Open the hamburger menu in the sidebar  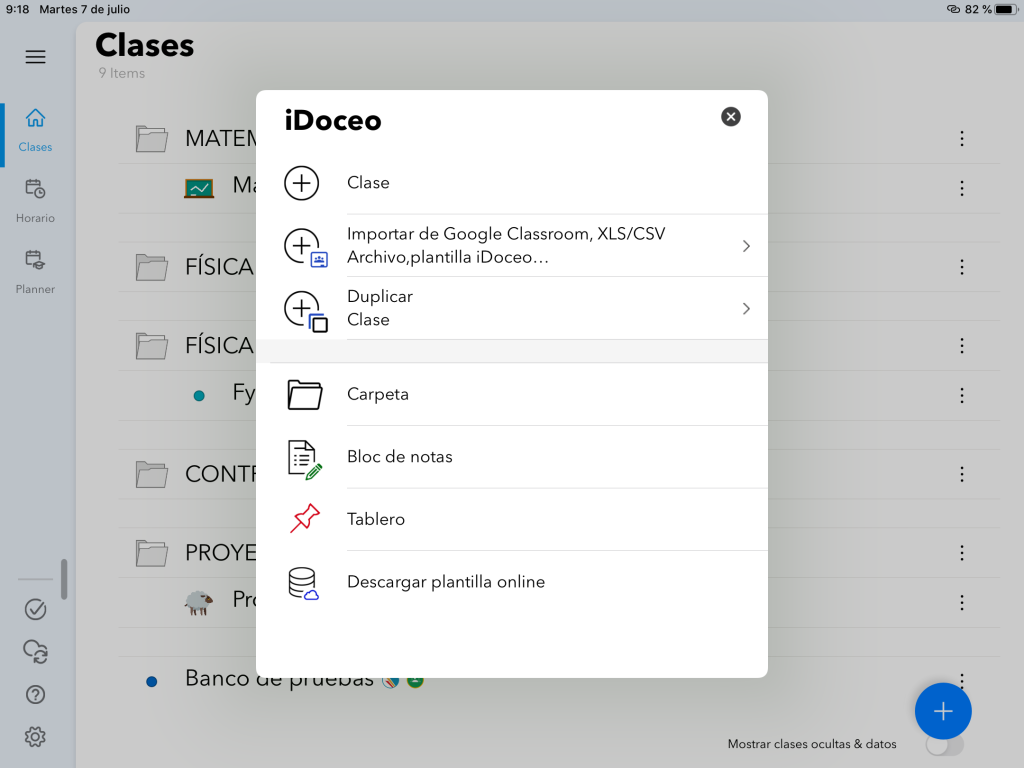[x=35, y=57]
